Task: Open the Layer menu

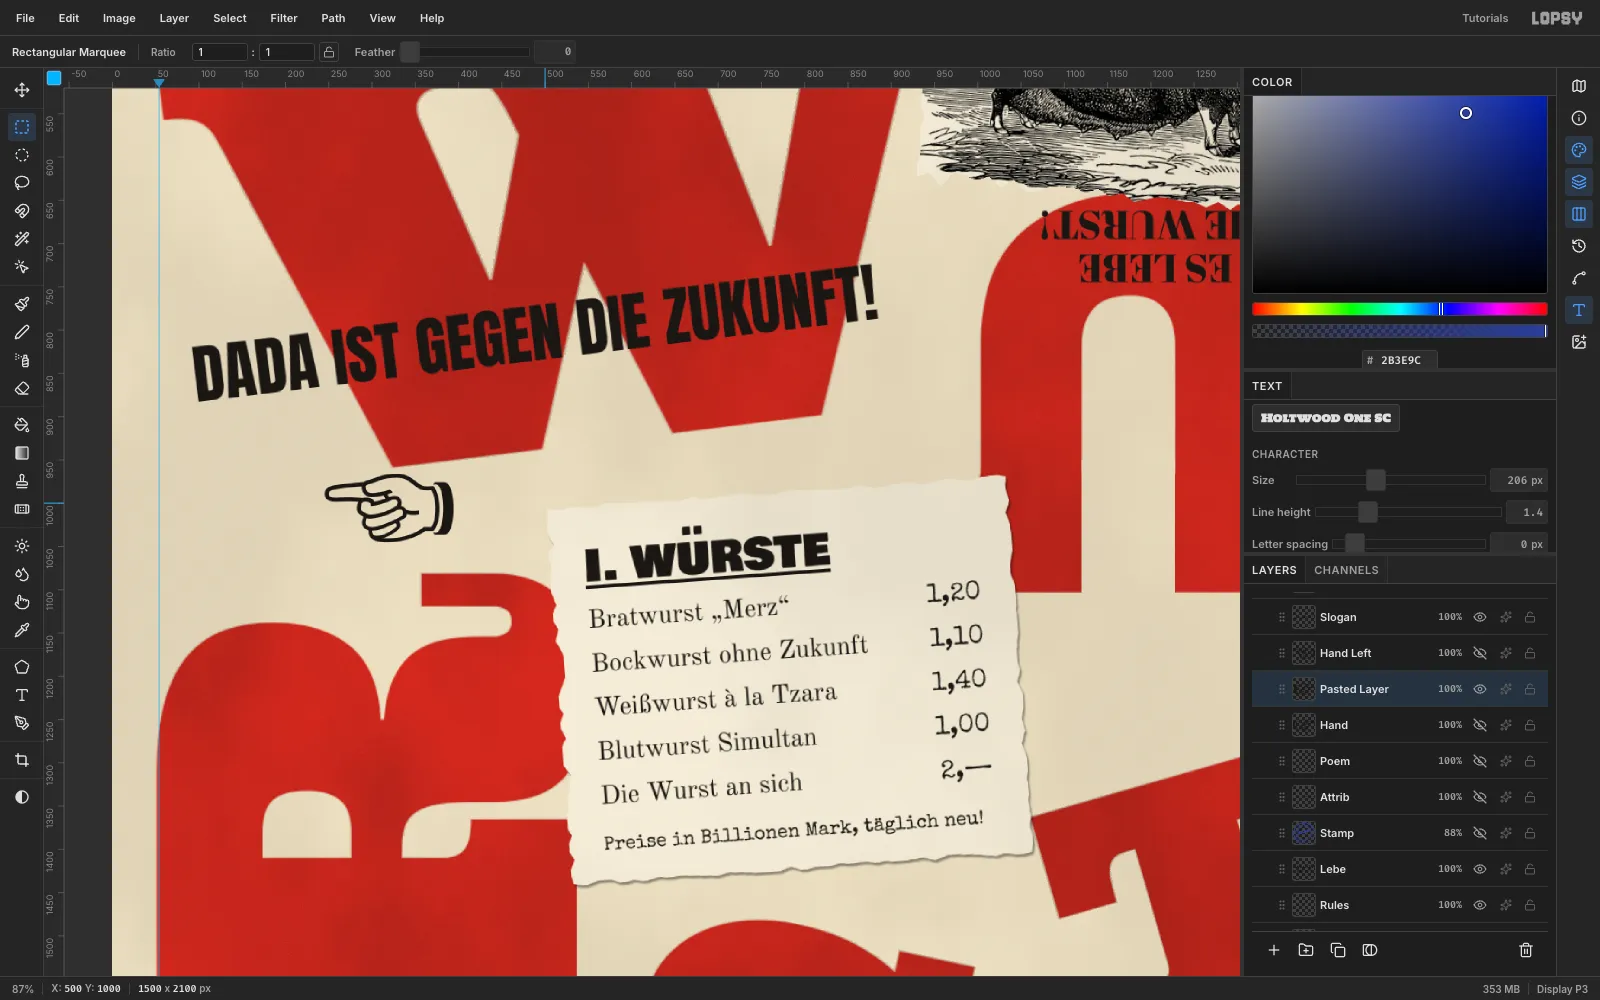Action: pos(174,18)
